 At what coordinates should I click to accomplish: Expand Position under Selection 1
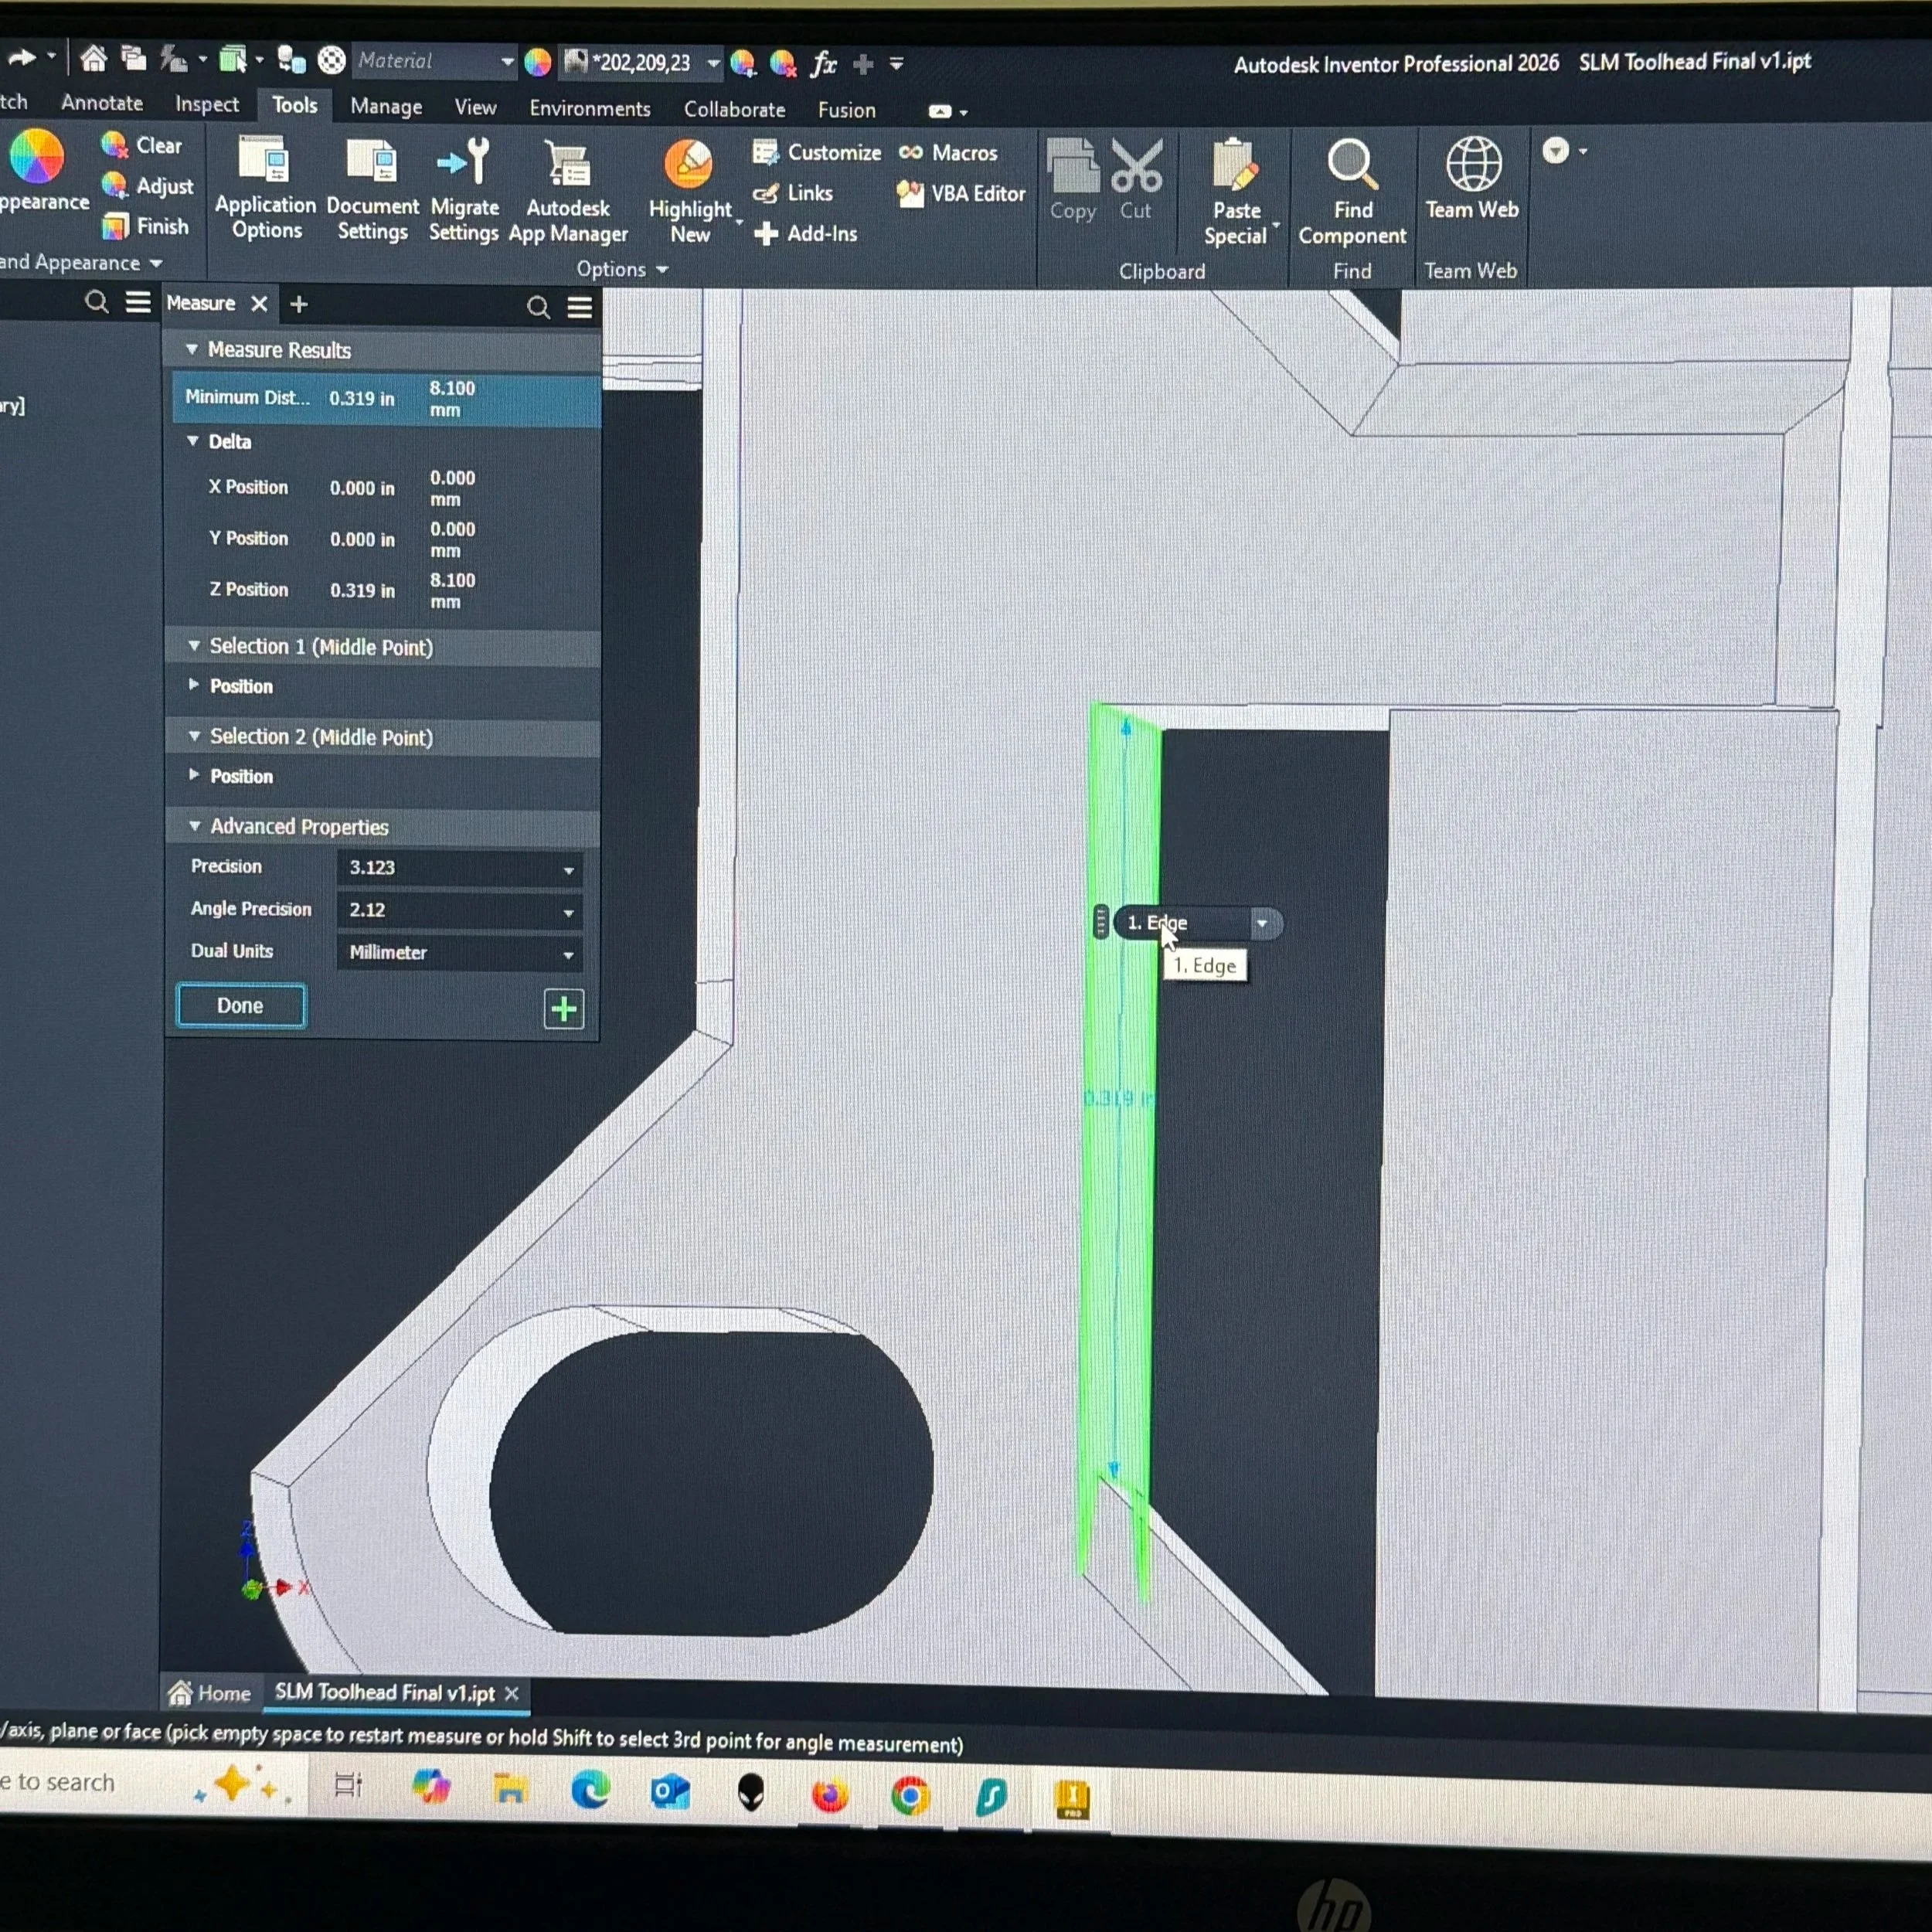194,686
